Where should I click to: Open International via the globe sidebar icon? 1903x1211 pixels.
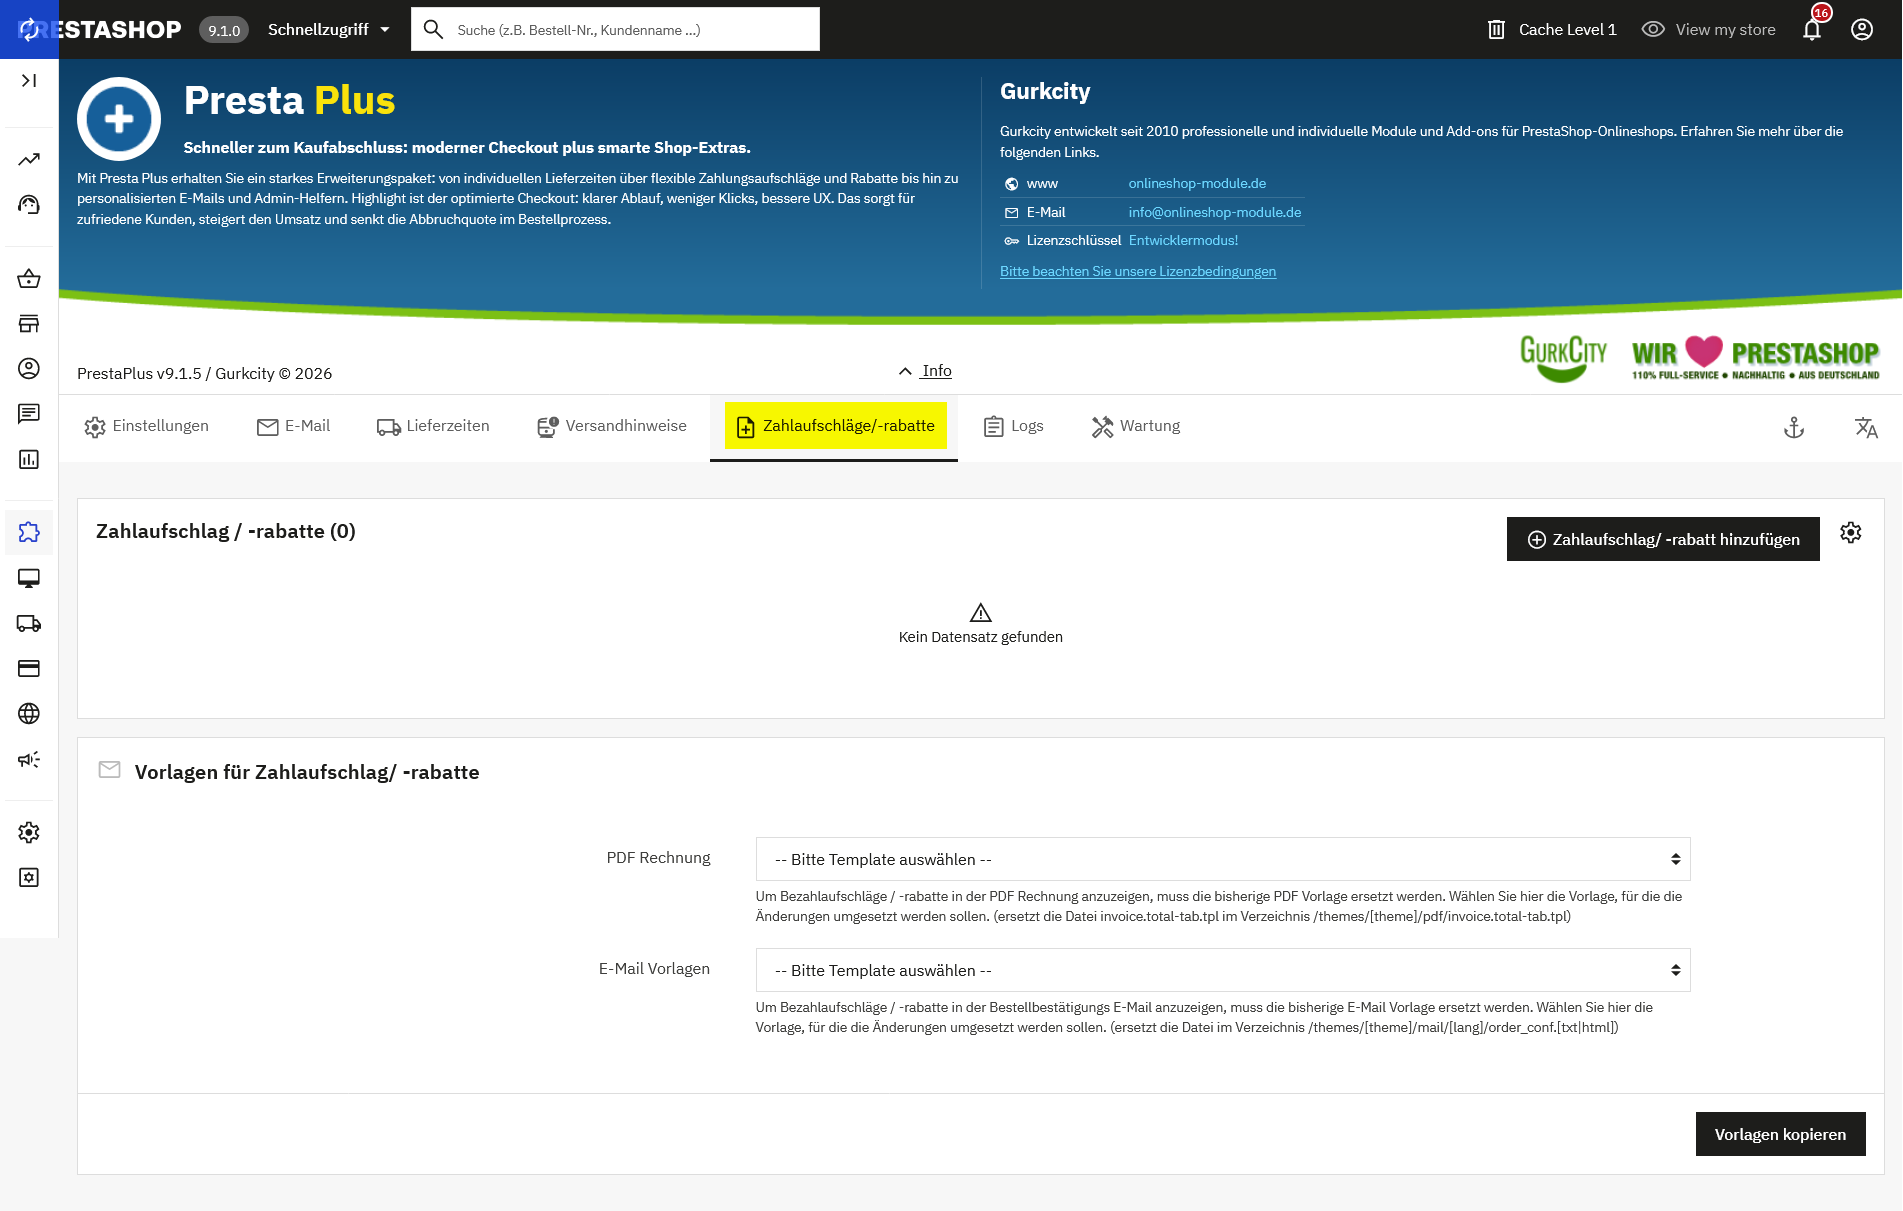29,713
